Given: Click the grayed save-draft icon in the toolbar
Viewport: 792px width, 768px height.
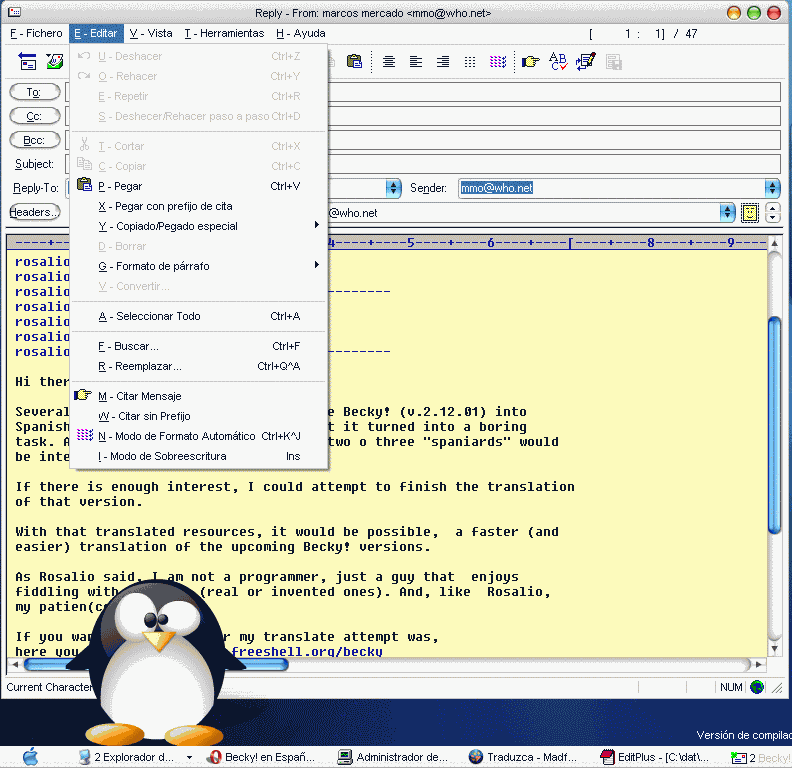Looking at the screenshot, I should (x=614, y=62).
